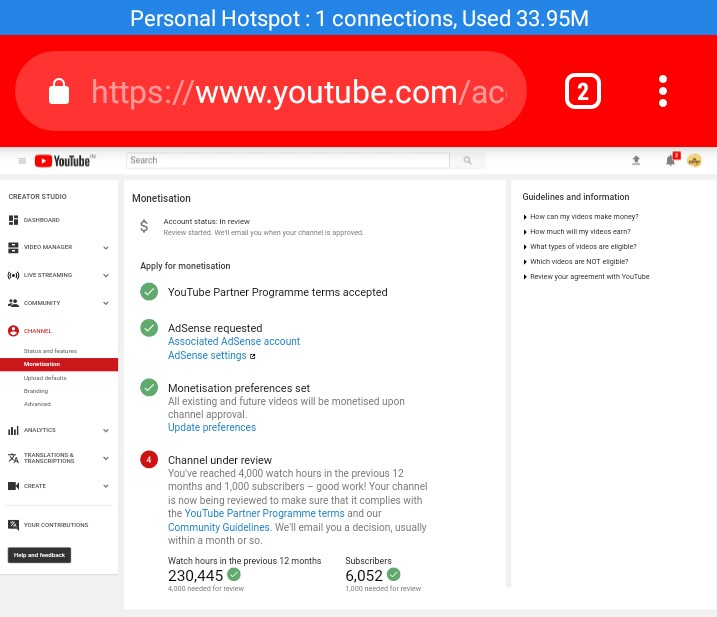Select Status and features under Channel

tap(50, 351)
